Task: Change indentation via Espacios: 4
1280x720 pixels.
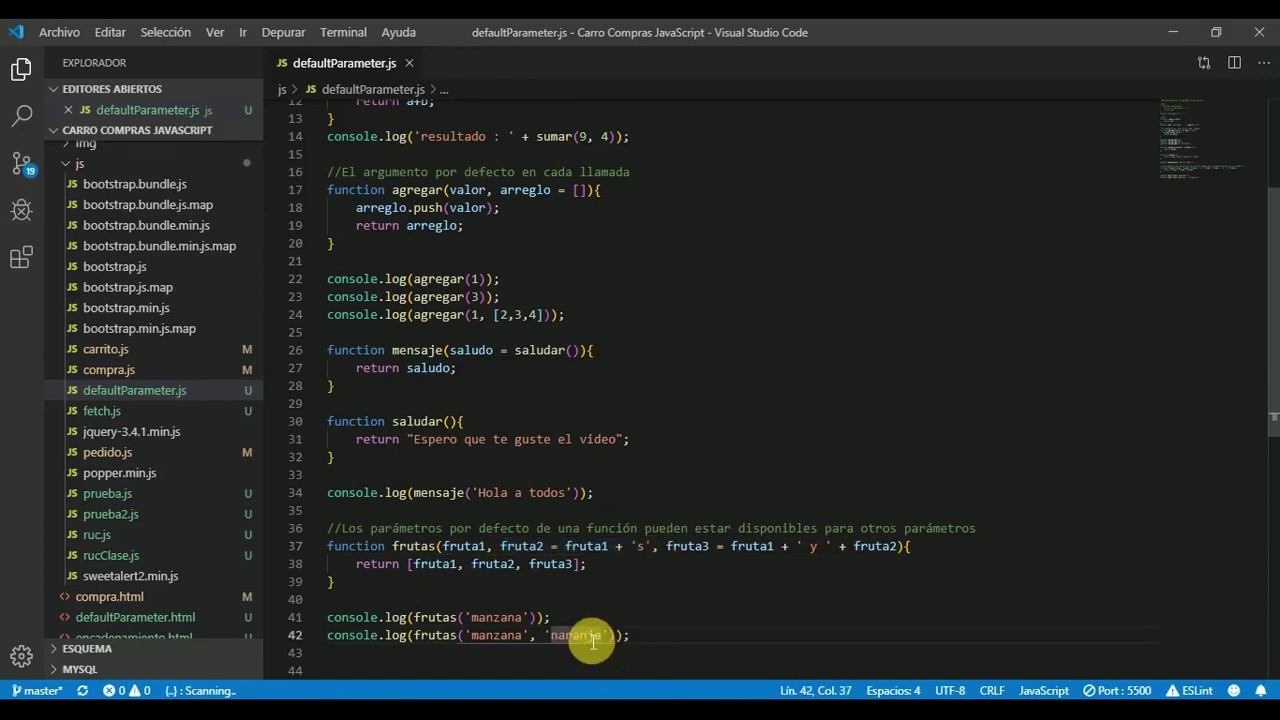Action: click(893, 691)
